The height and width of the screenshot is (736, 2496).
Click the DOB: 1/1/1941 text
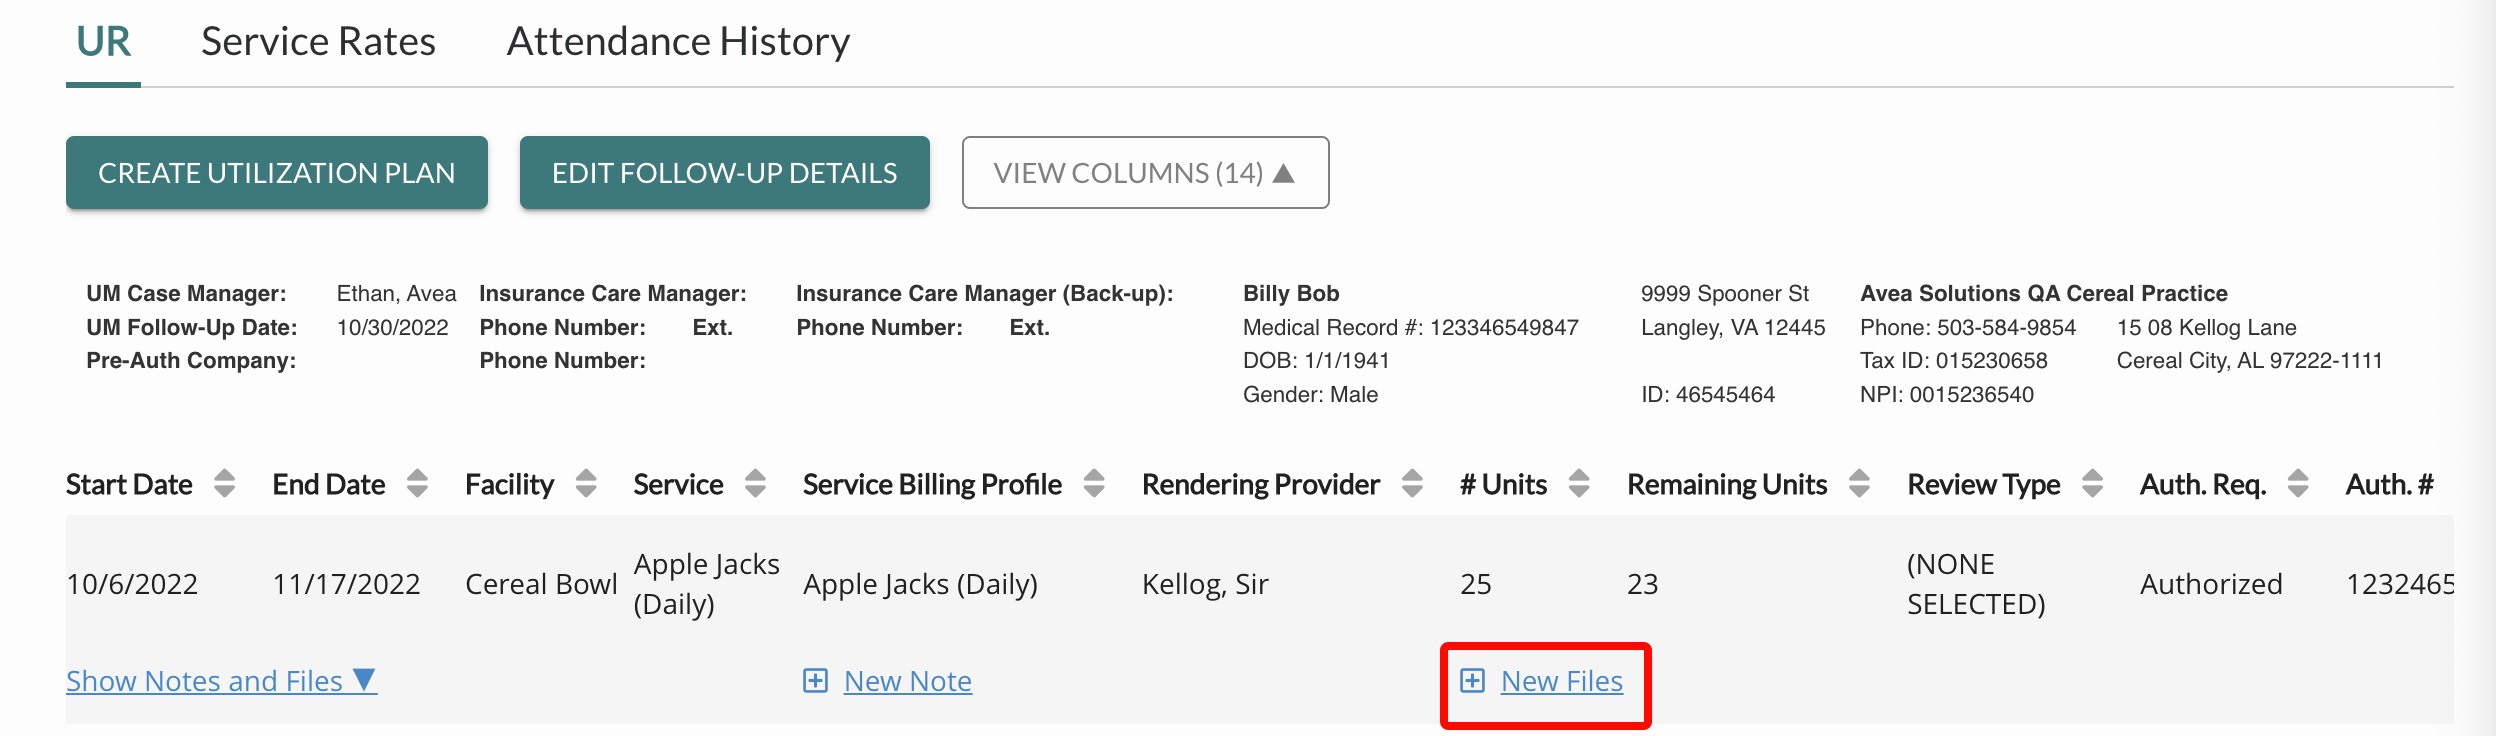click(1316, 360)
